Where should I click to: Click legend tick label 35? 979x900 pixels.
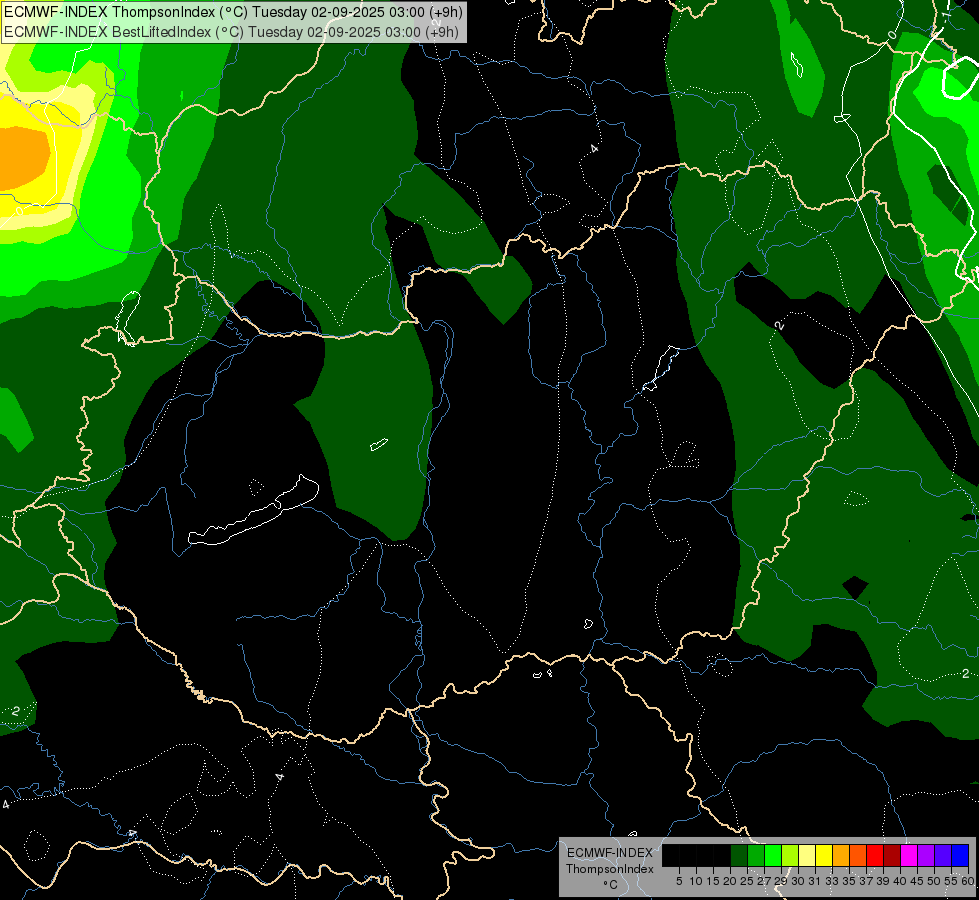[x=850, y=881]
